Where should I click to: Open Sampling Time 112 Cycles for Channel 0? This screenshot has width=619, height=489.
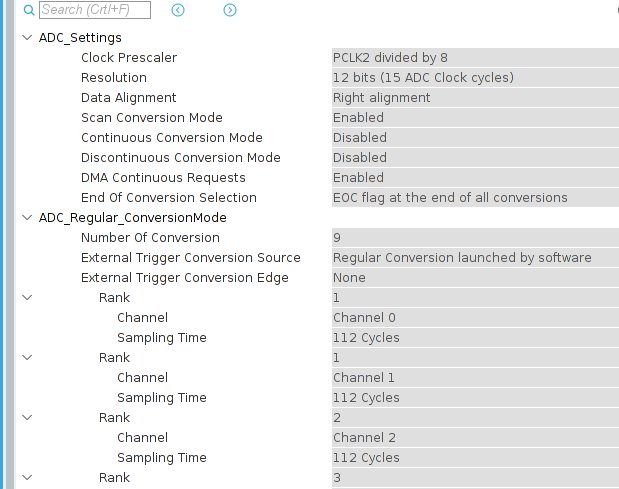click(x=475, y=338)
